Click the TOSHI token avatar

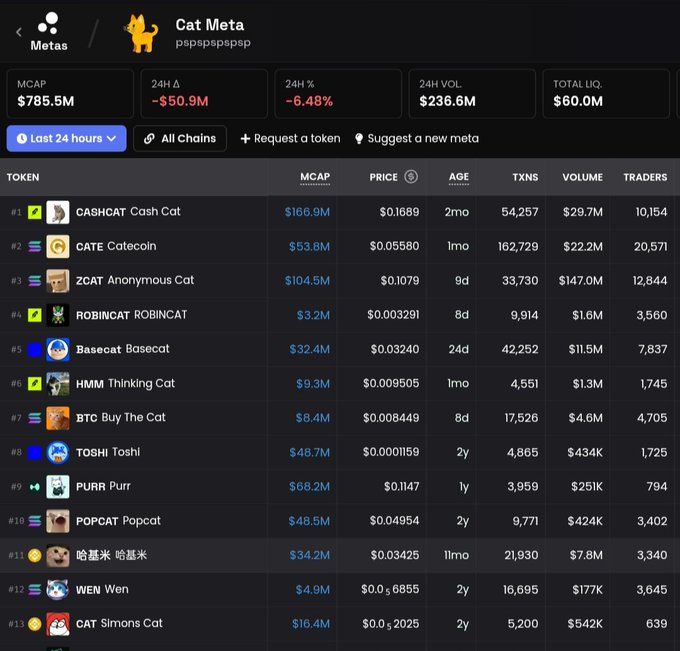pyautogui.click(x=58, y=452)
